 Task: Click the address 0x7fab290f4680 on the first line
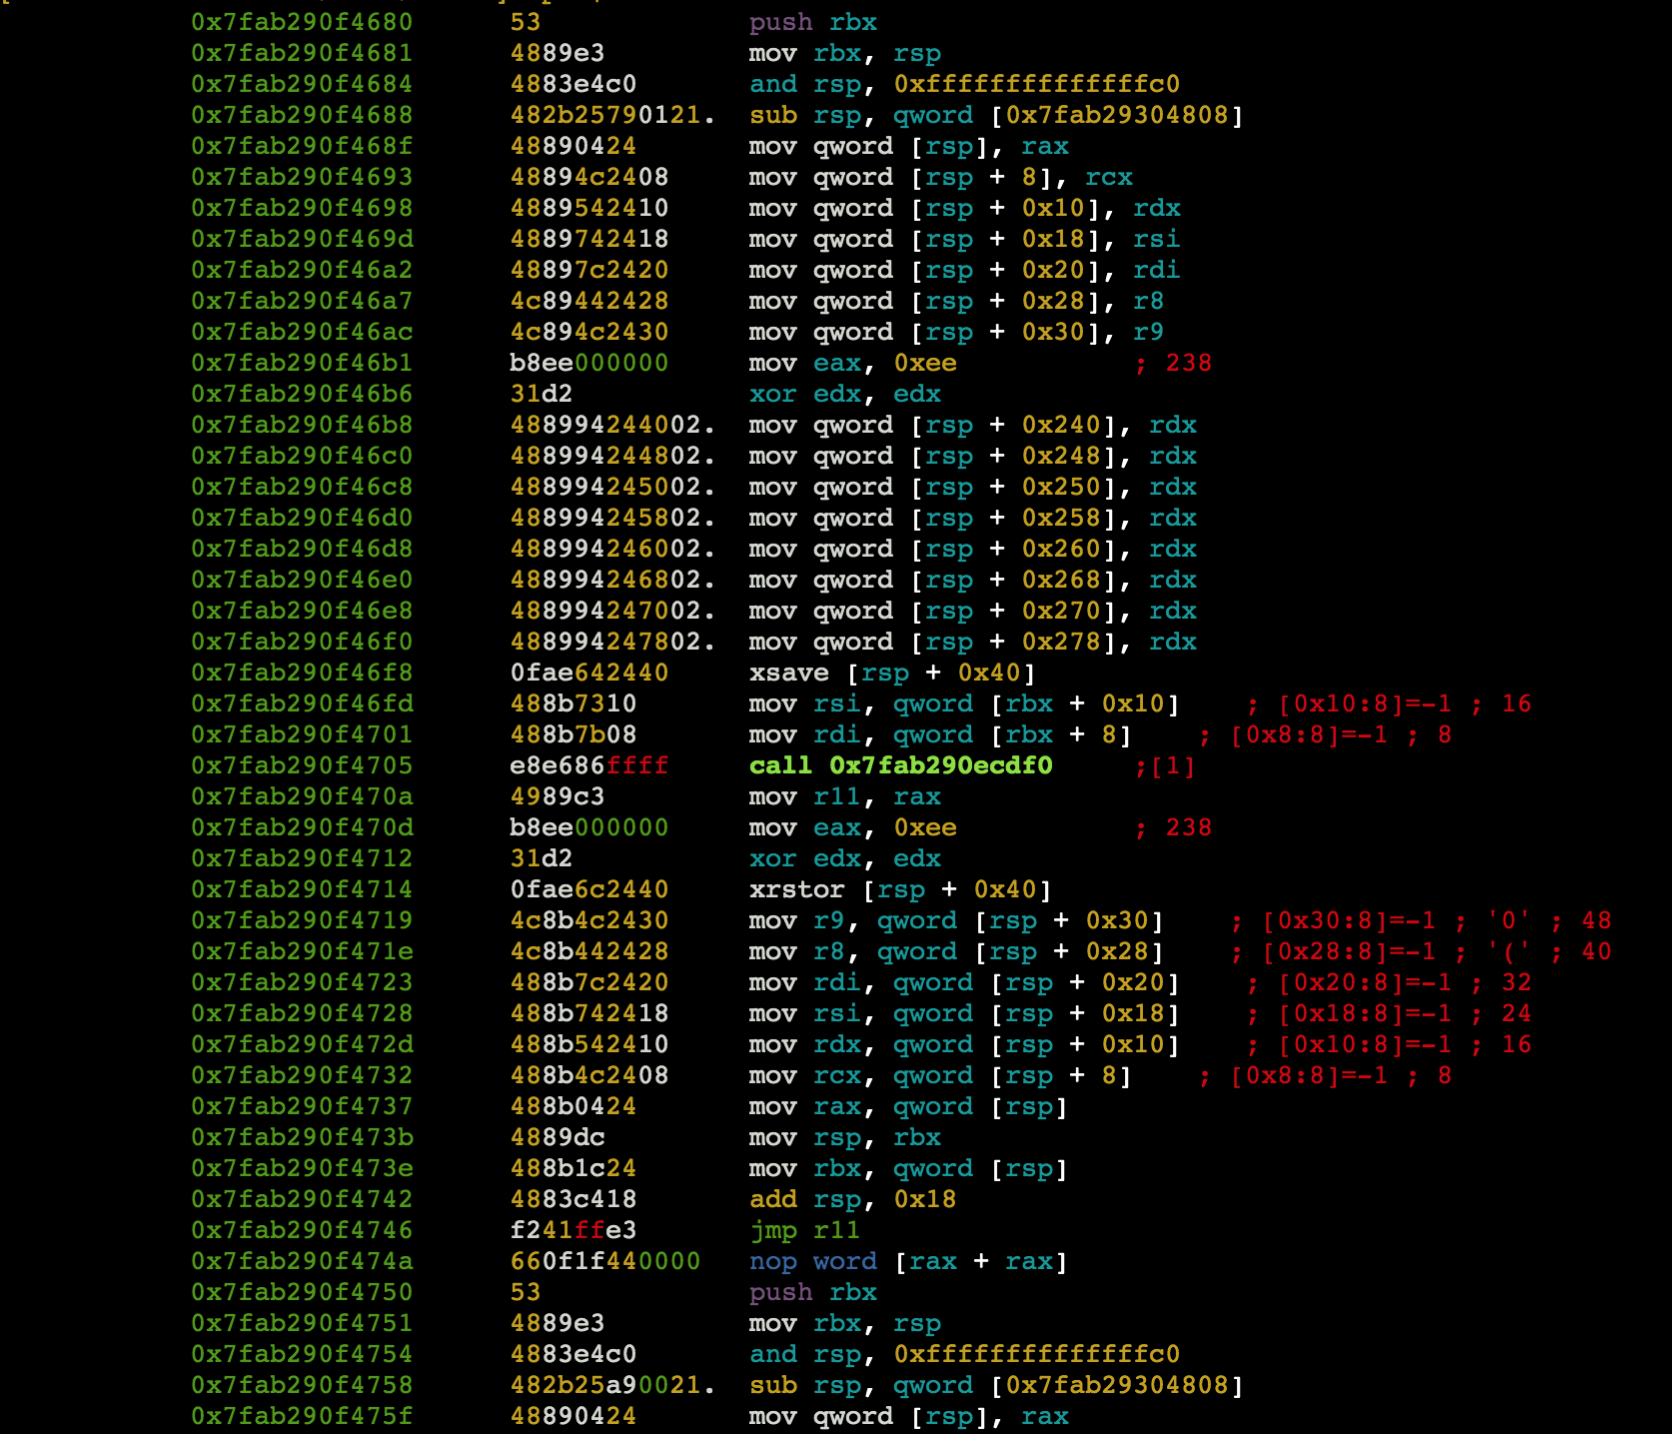point(301,22)
